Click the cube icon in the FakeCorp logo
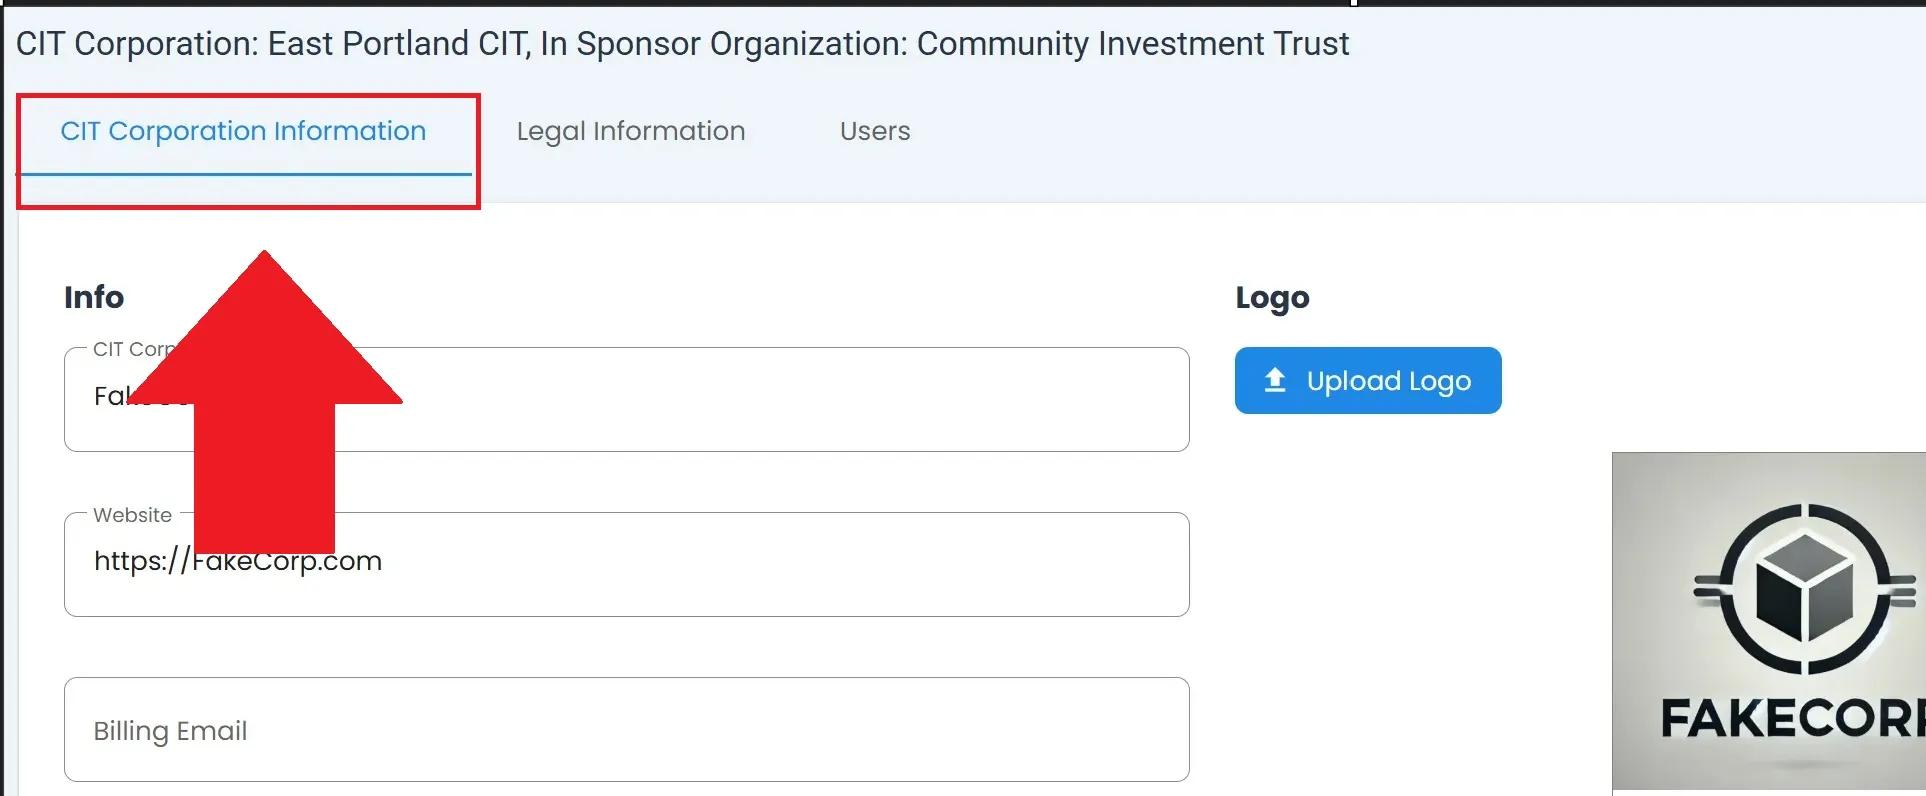This screenshot has width=1926, height=796. point(1804,590)
